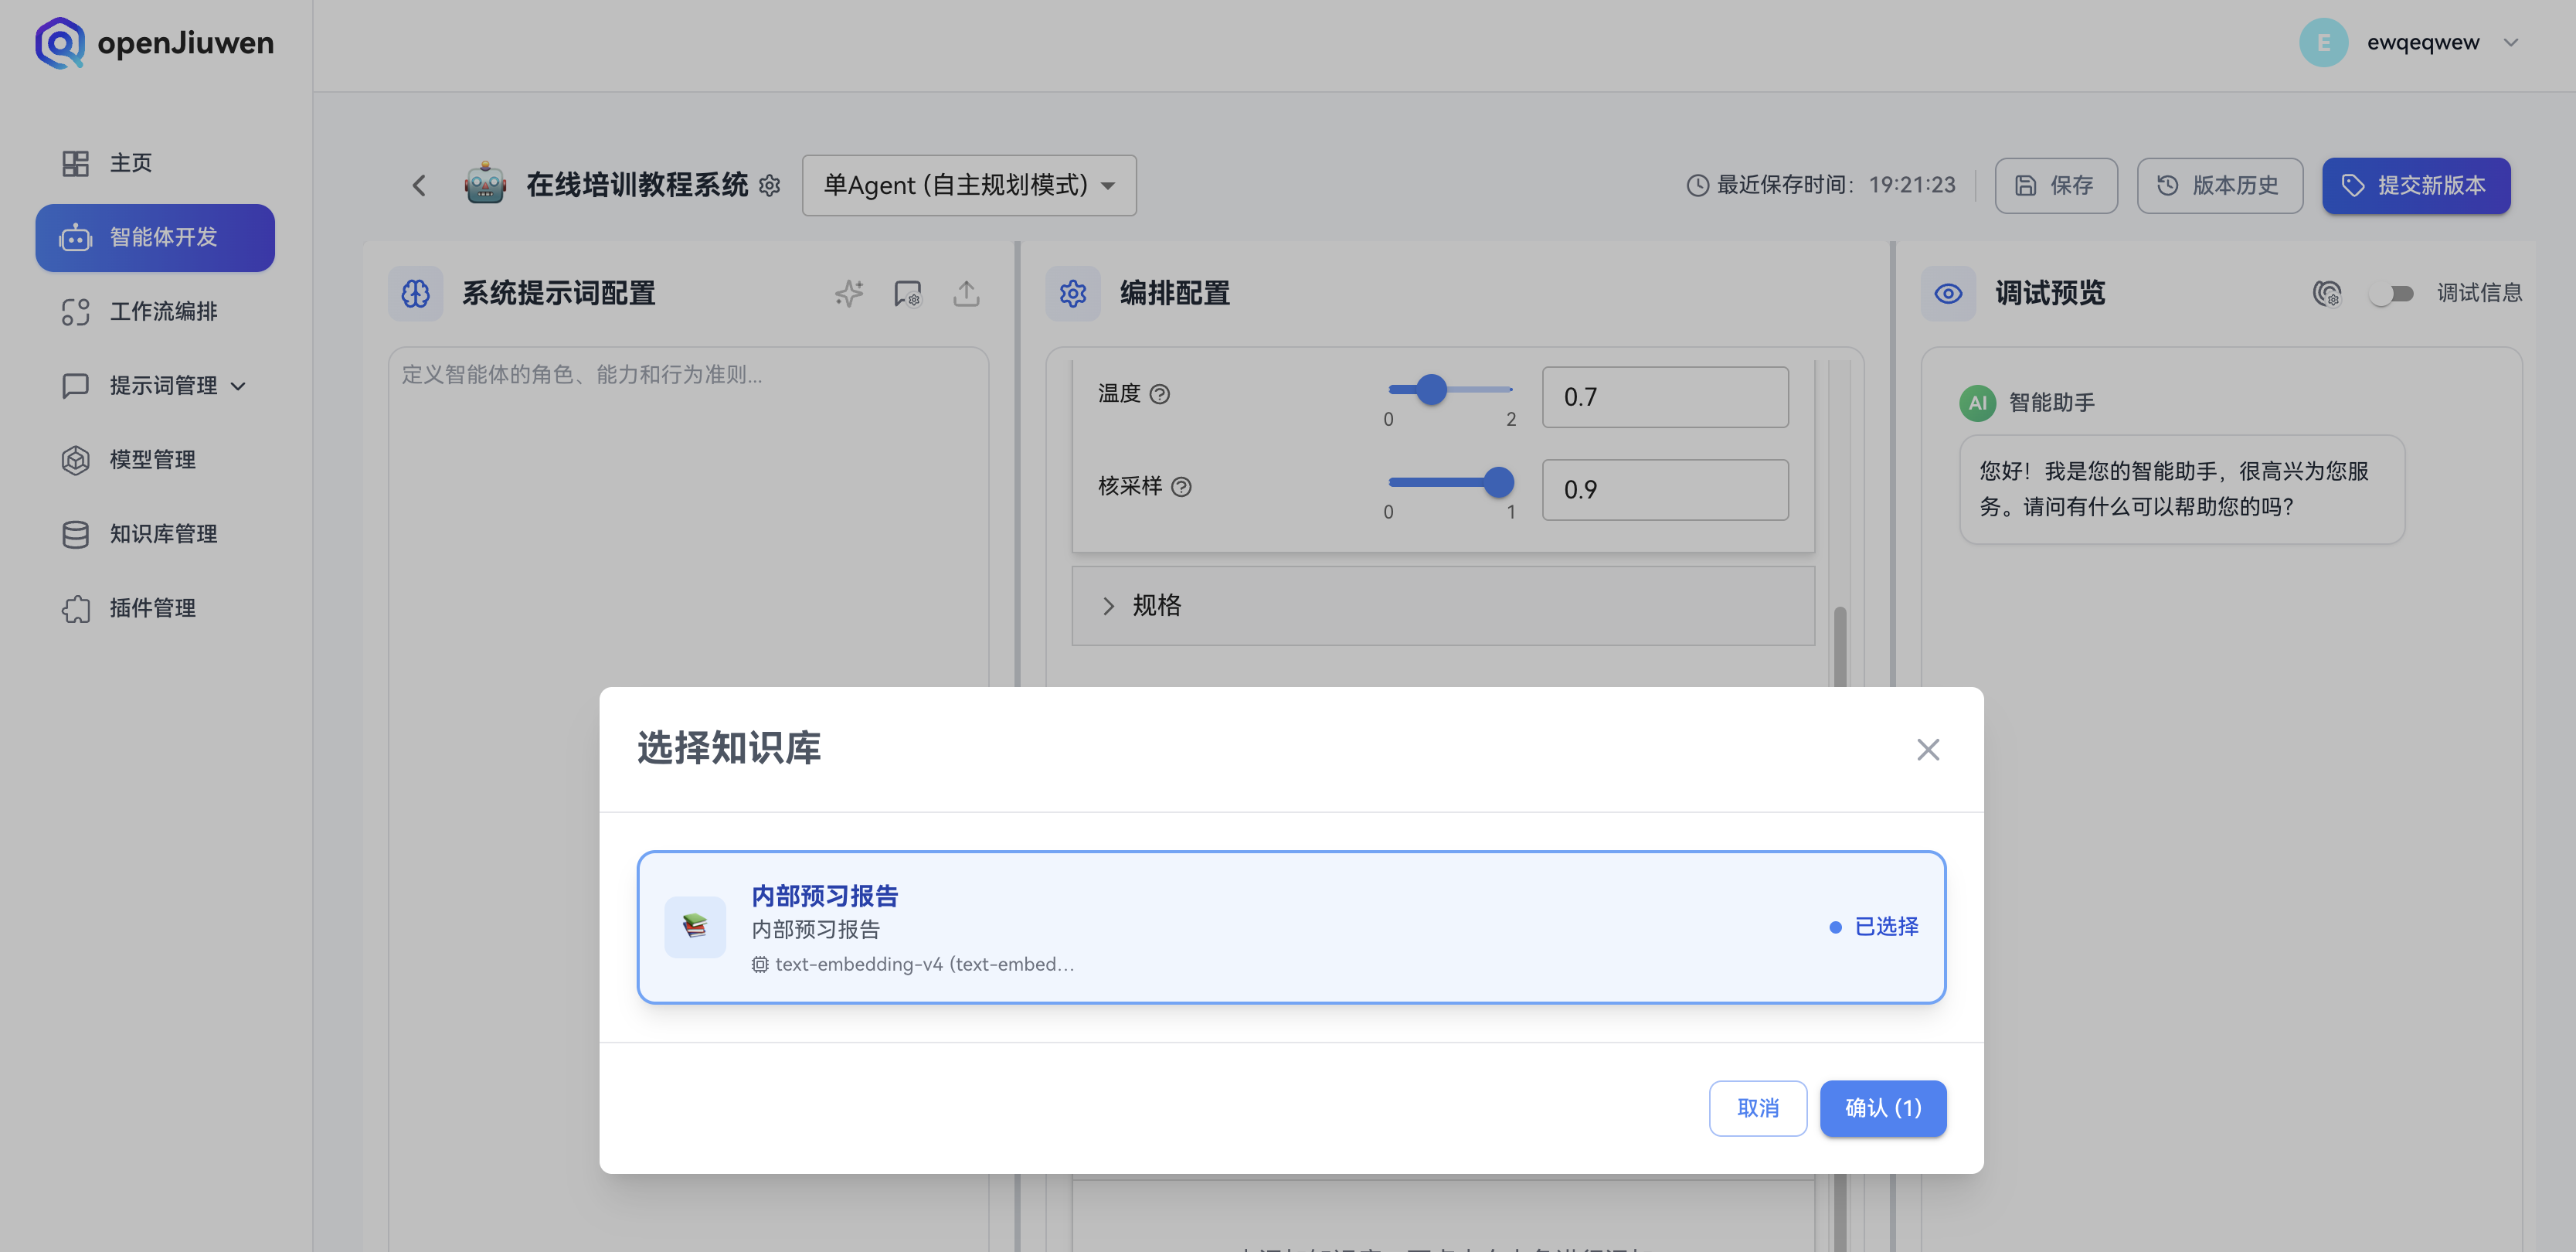Switch to 主页 in the sidebar

coord(130,162)
